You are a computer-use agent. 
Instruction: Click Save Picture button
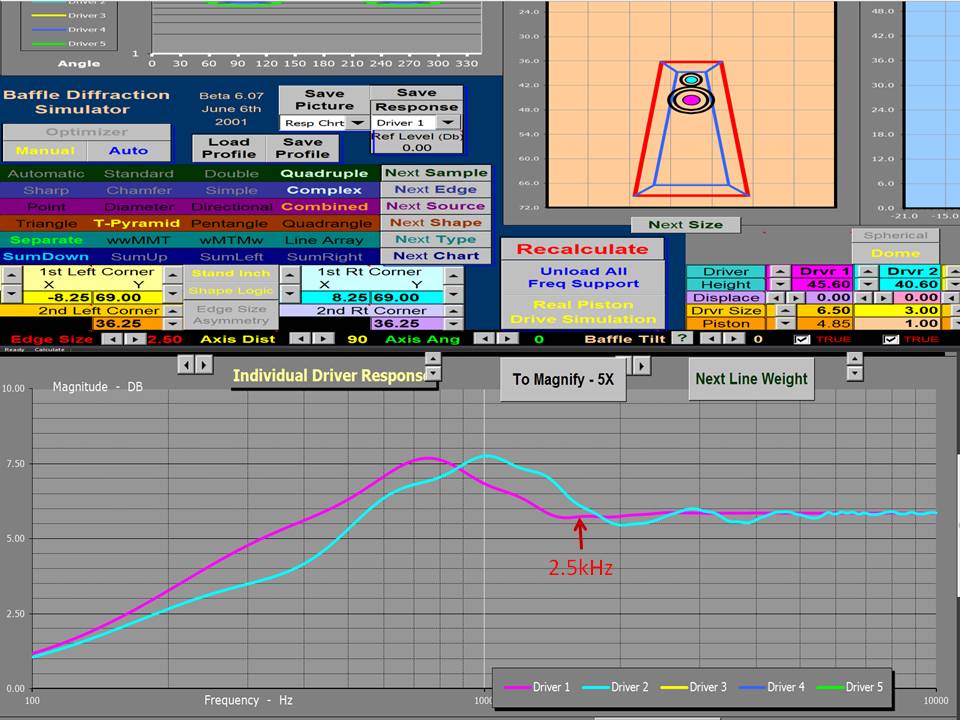(324, 100)
